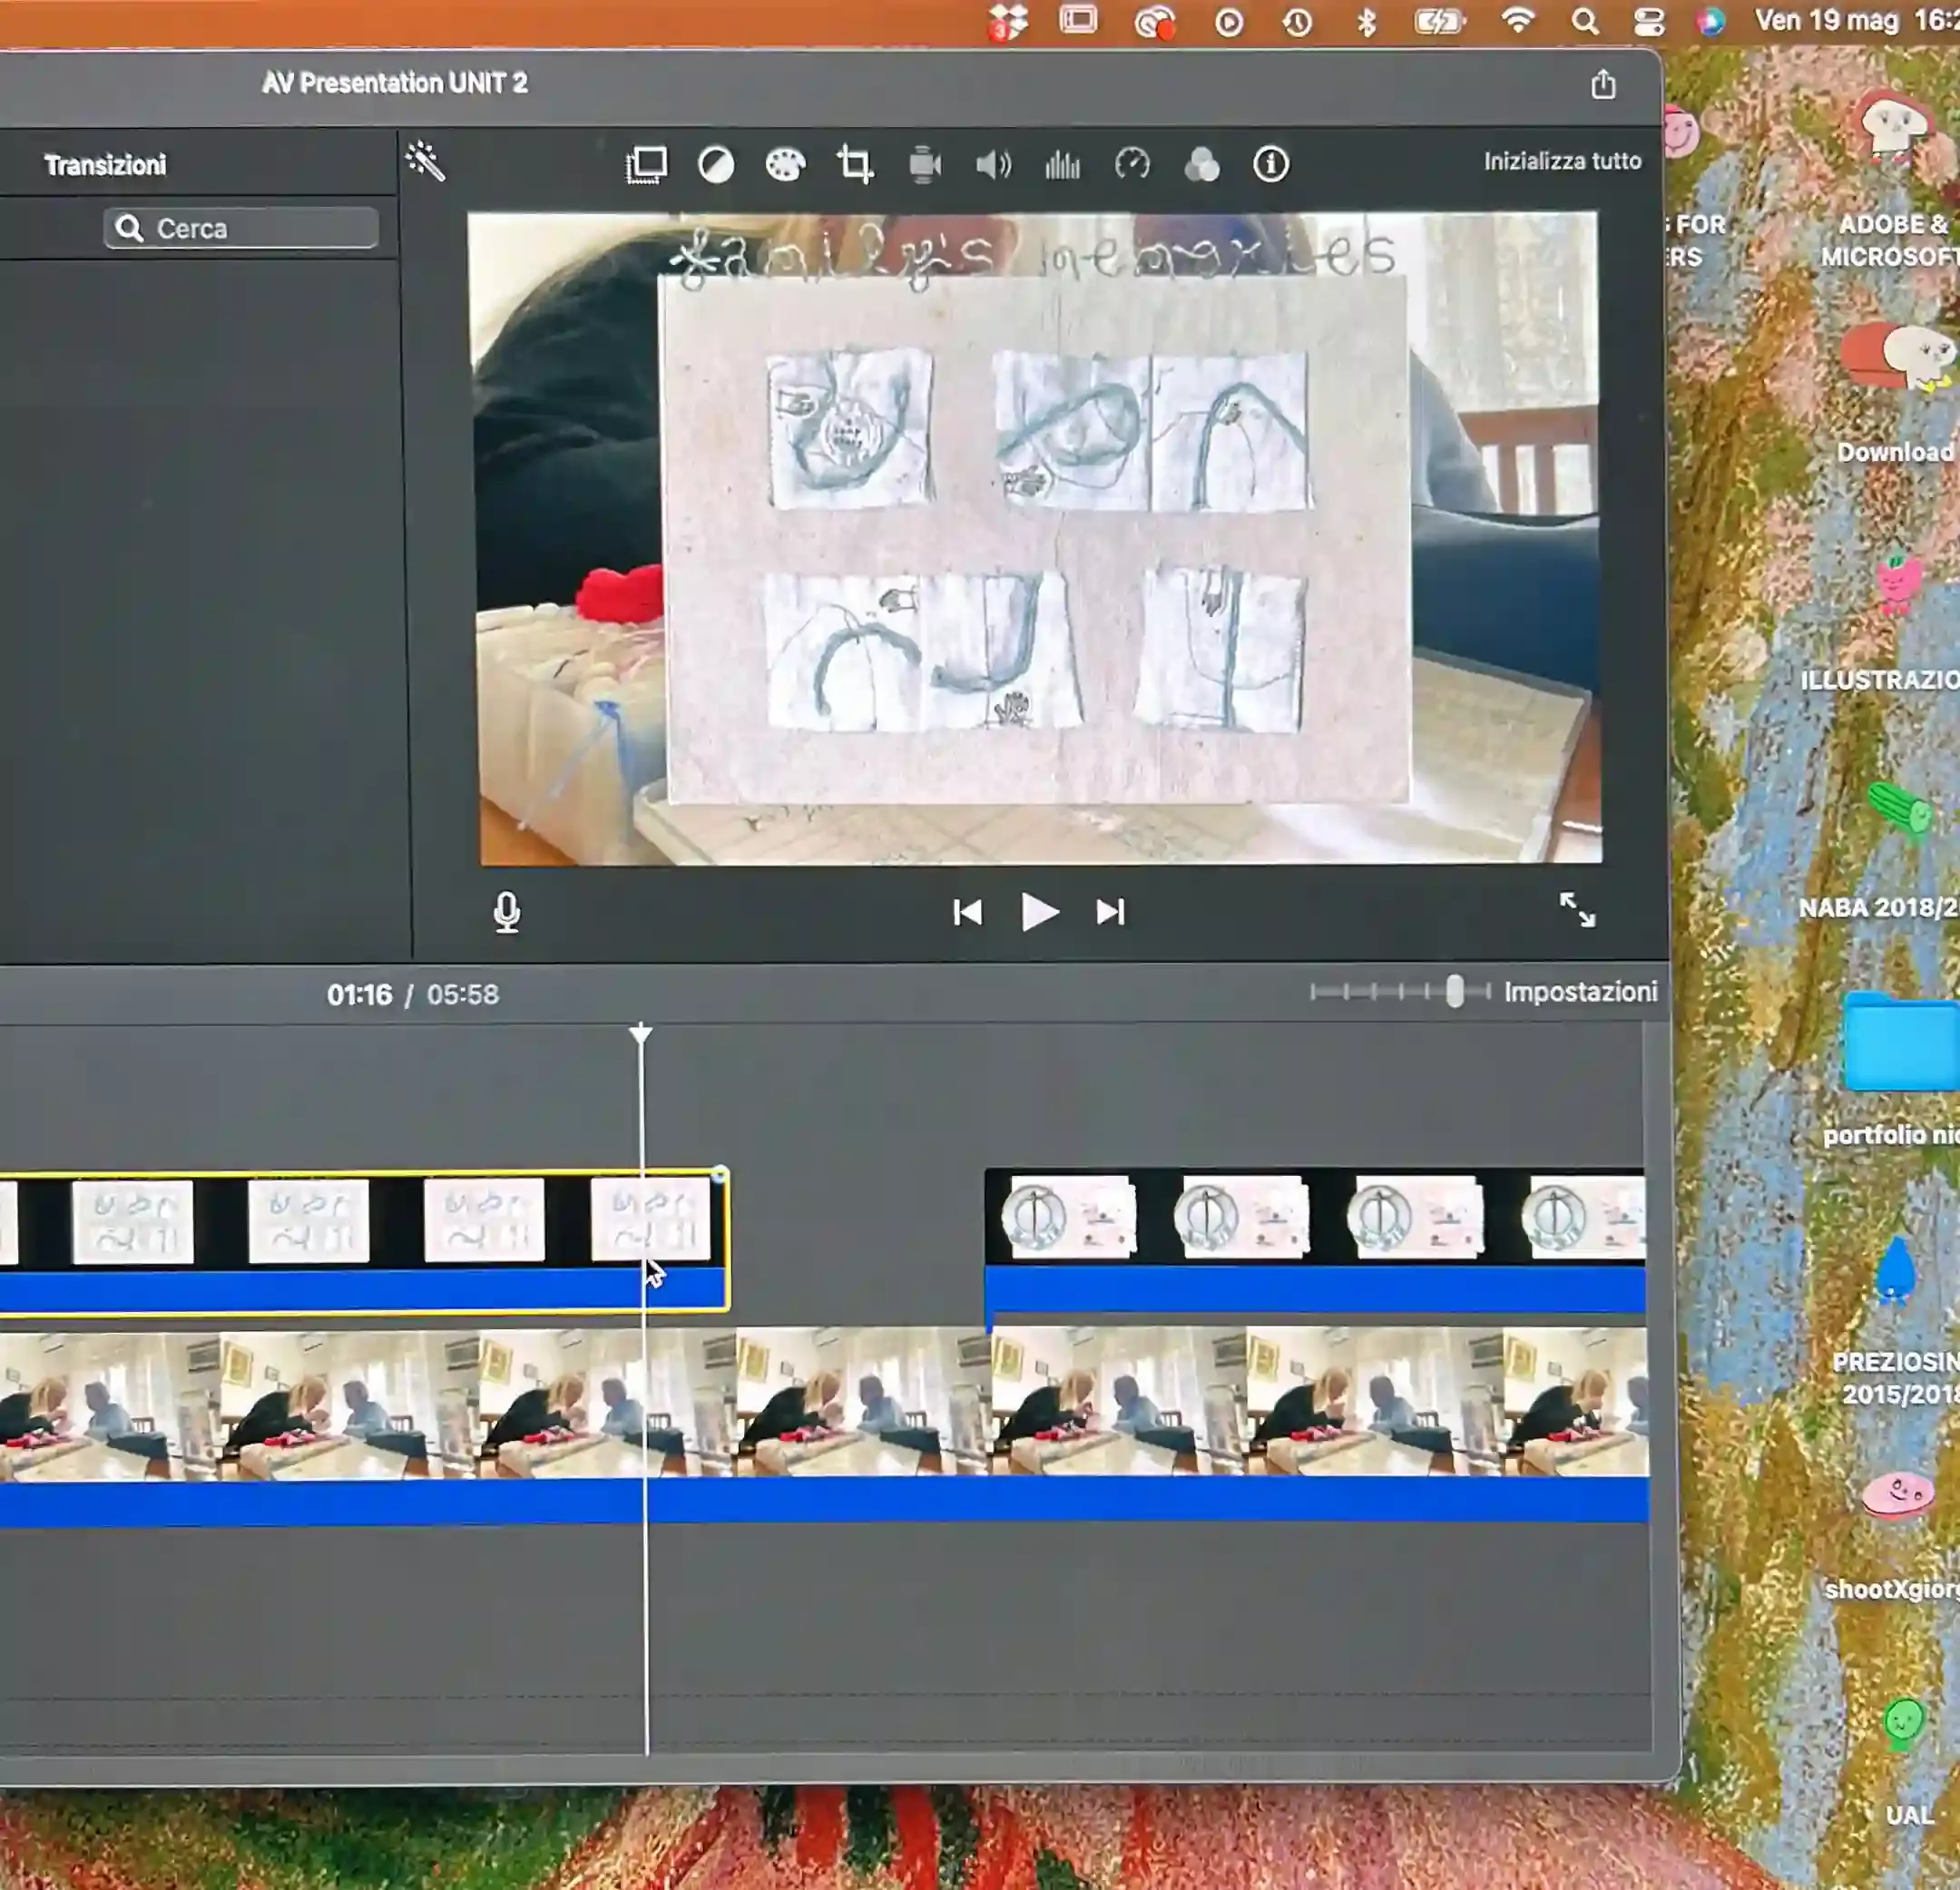Play the video in the viewer
Viewport: 1960px width, 1890px height.
point(1040,912)
